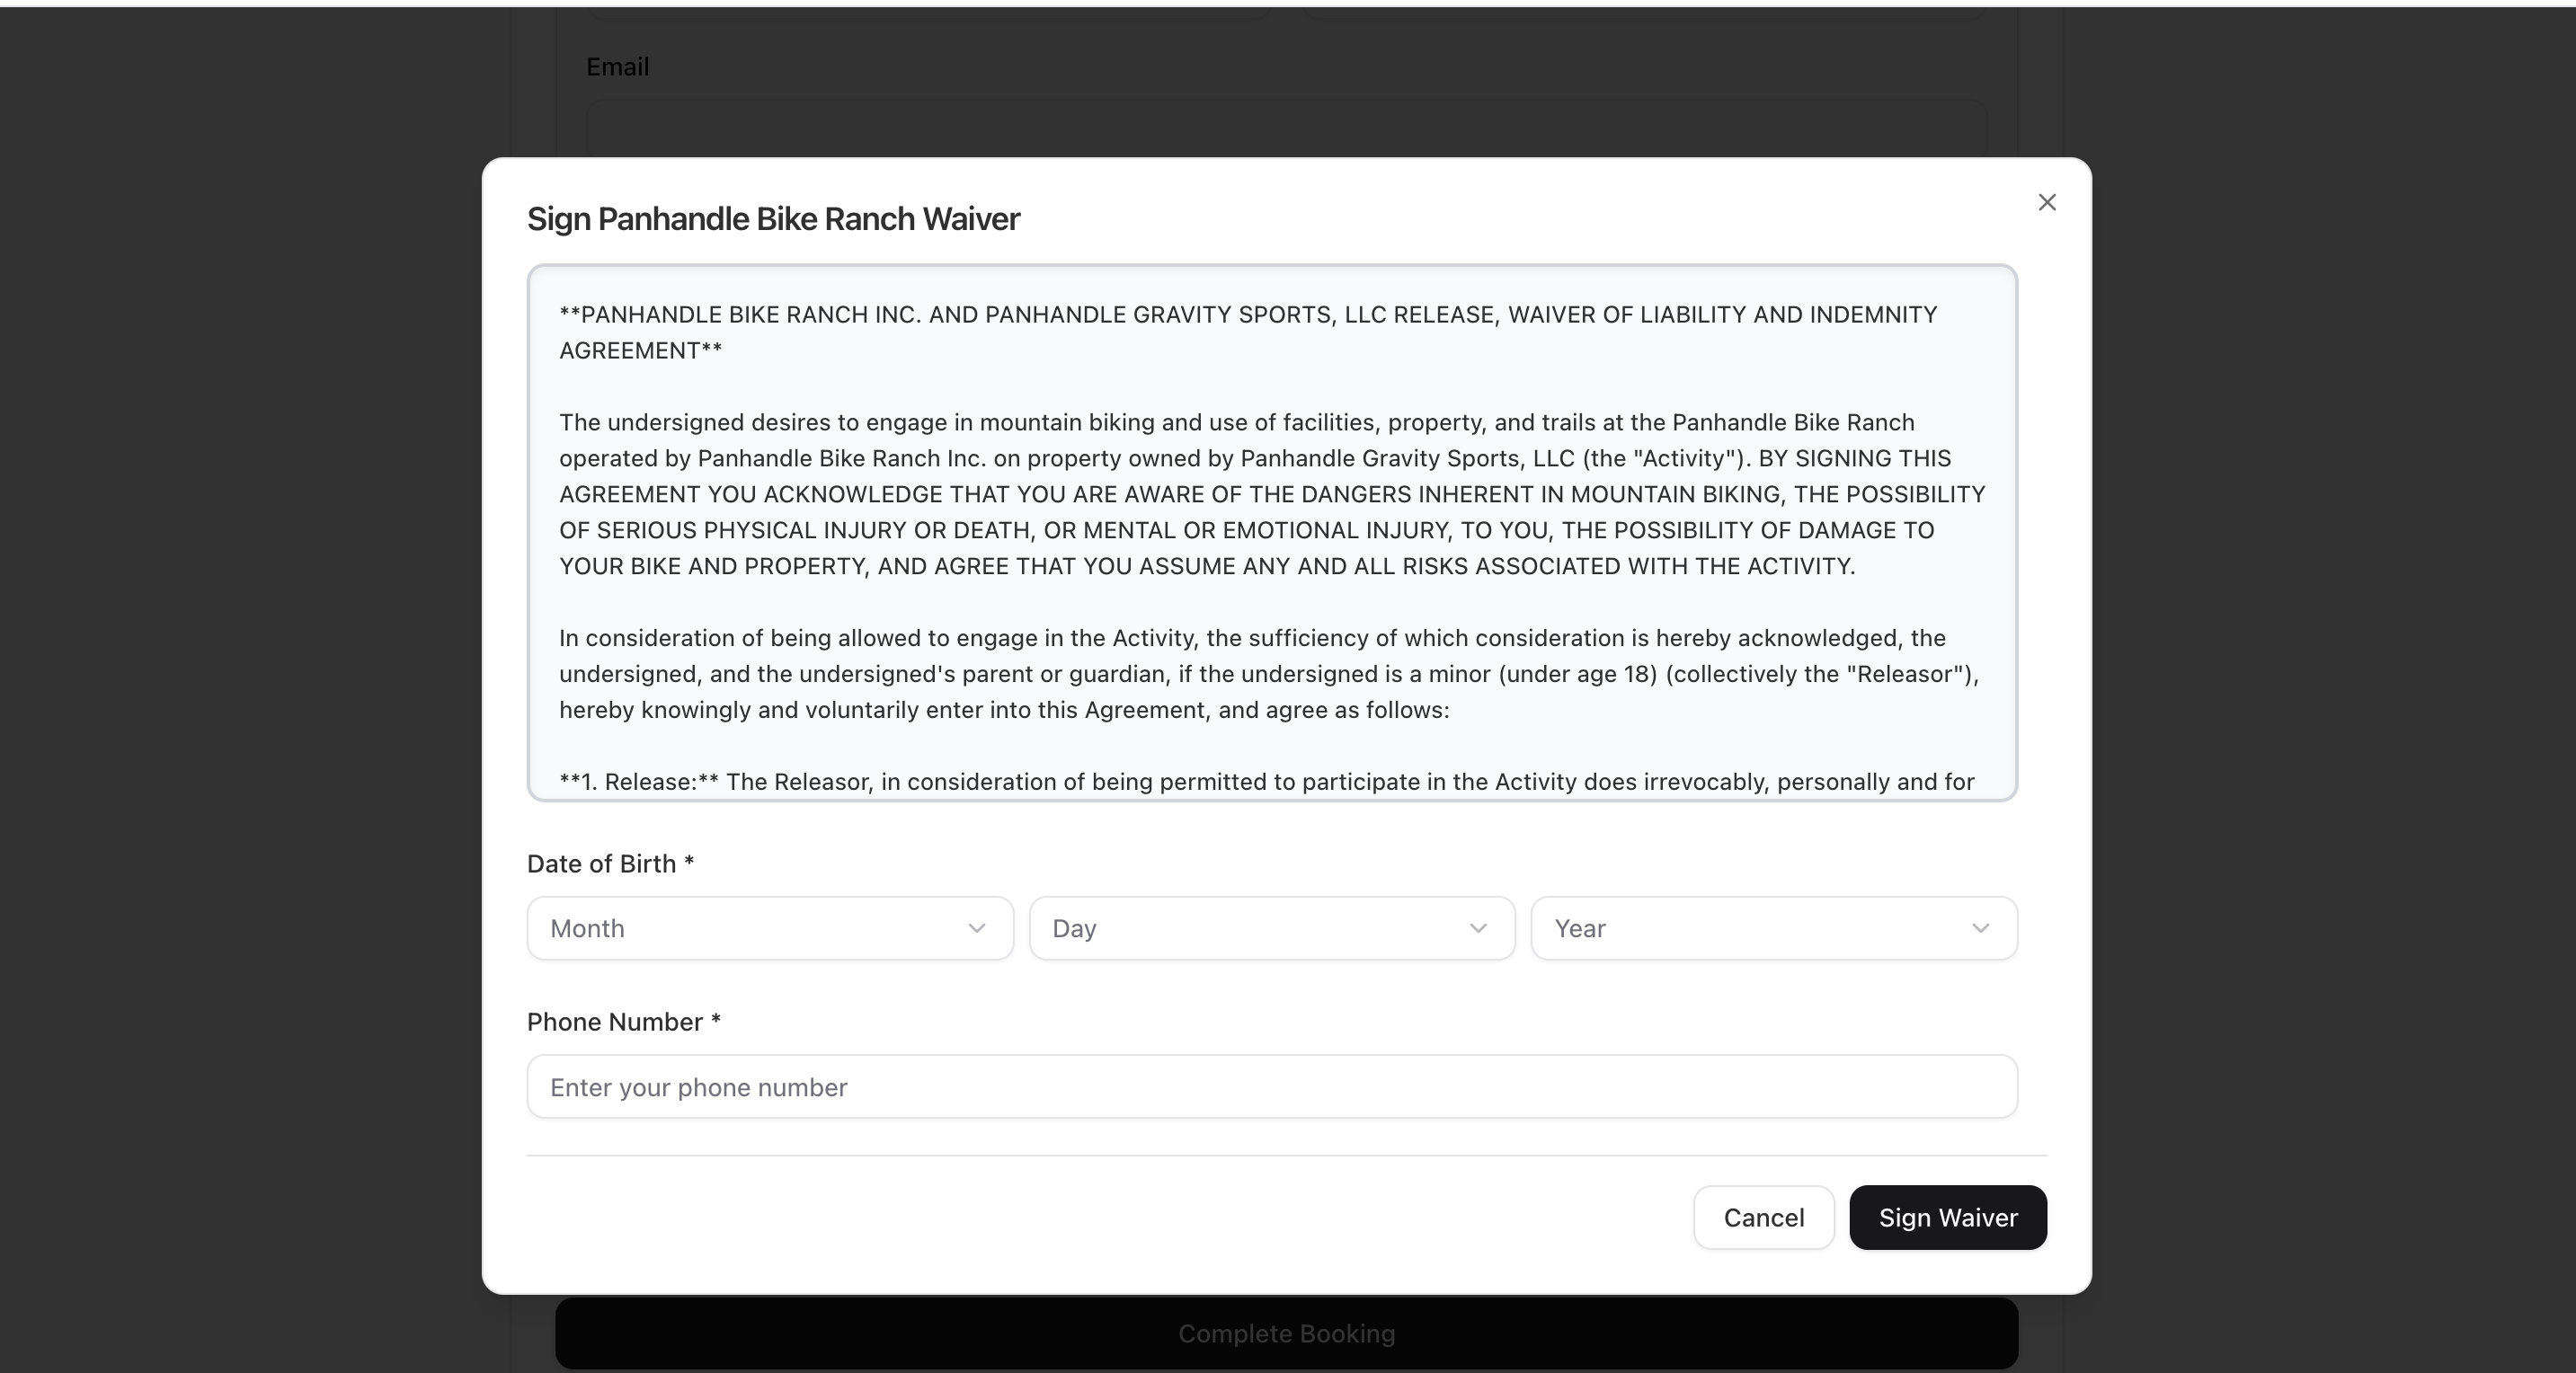Click the Date of Birth label
Screen dimensions: 2576x1373
point(610,864)
